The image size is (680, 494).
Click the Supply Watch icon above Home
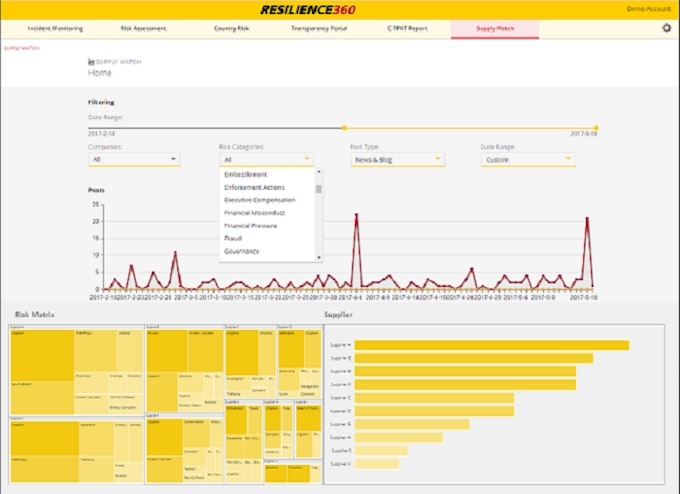click(92, 62)
